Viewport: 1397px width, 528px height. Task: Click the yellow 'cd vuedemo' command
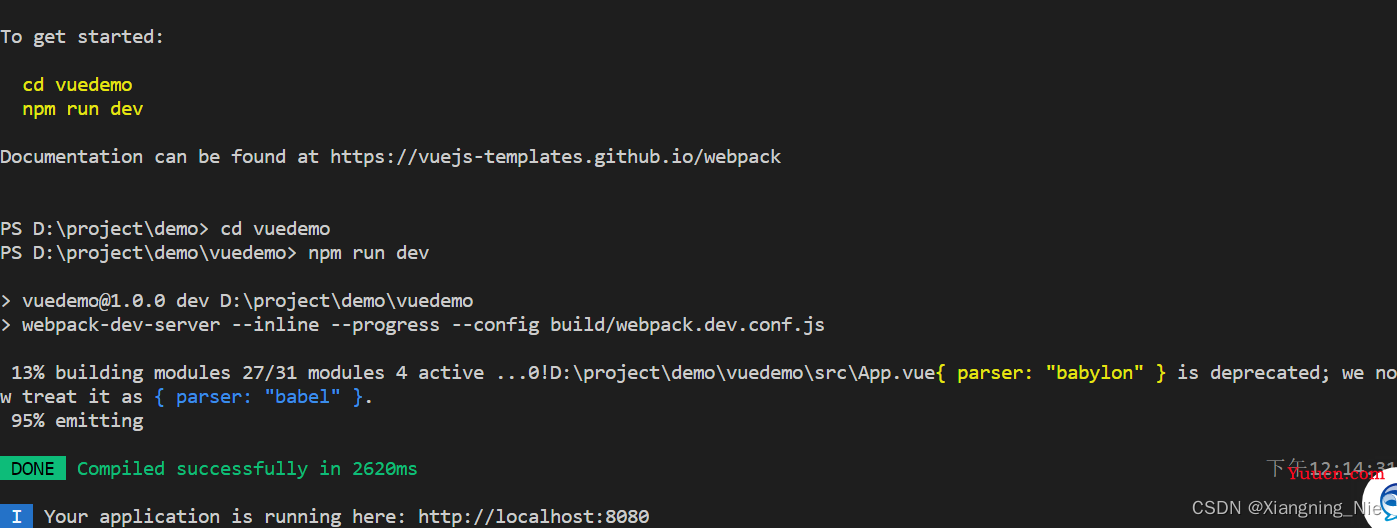(77, 85)
